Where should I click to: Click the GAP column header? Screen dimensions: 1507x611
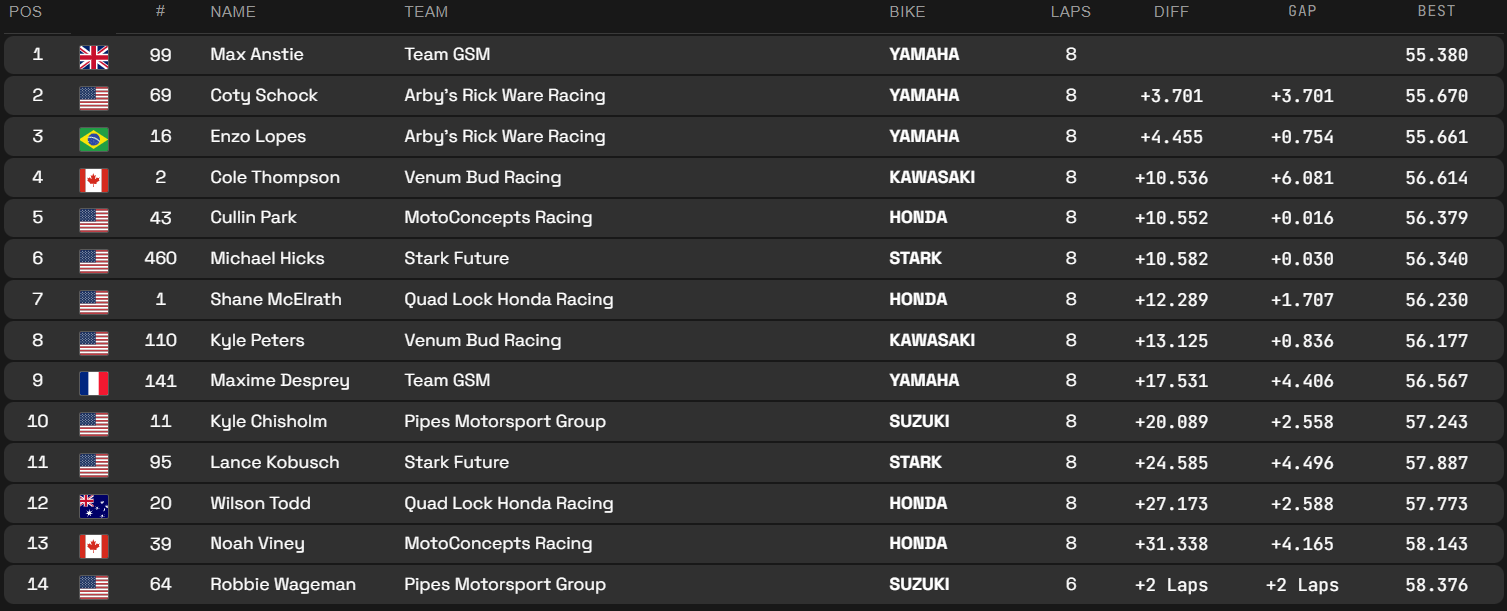1302,11
